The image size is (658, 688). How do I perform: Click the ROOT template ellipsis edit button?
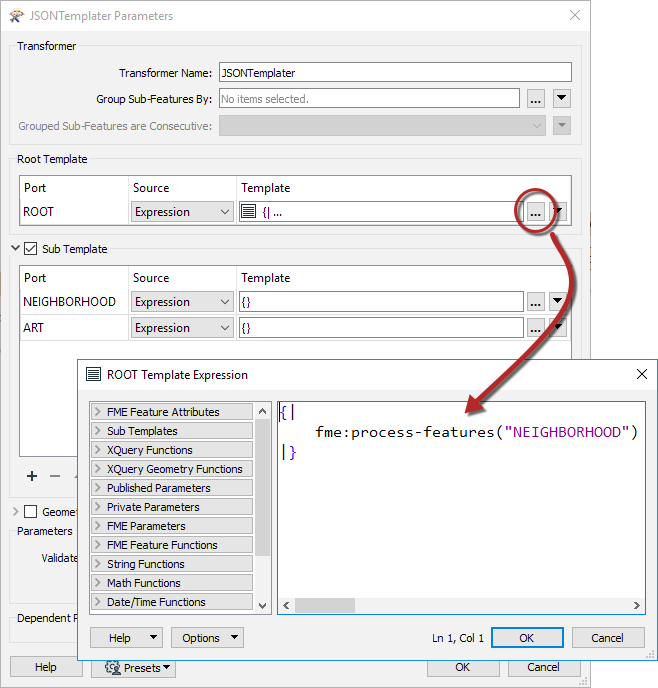[x=535, y=212]
